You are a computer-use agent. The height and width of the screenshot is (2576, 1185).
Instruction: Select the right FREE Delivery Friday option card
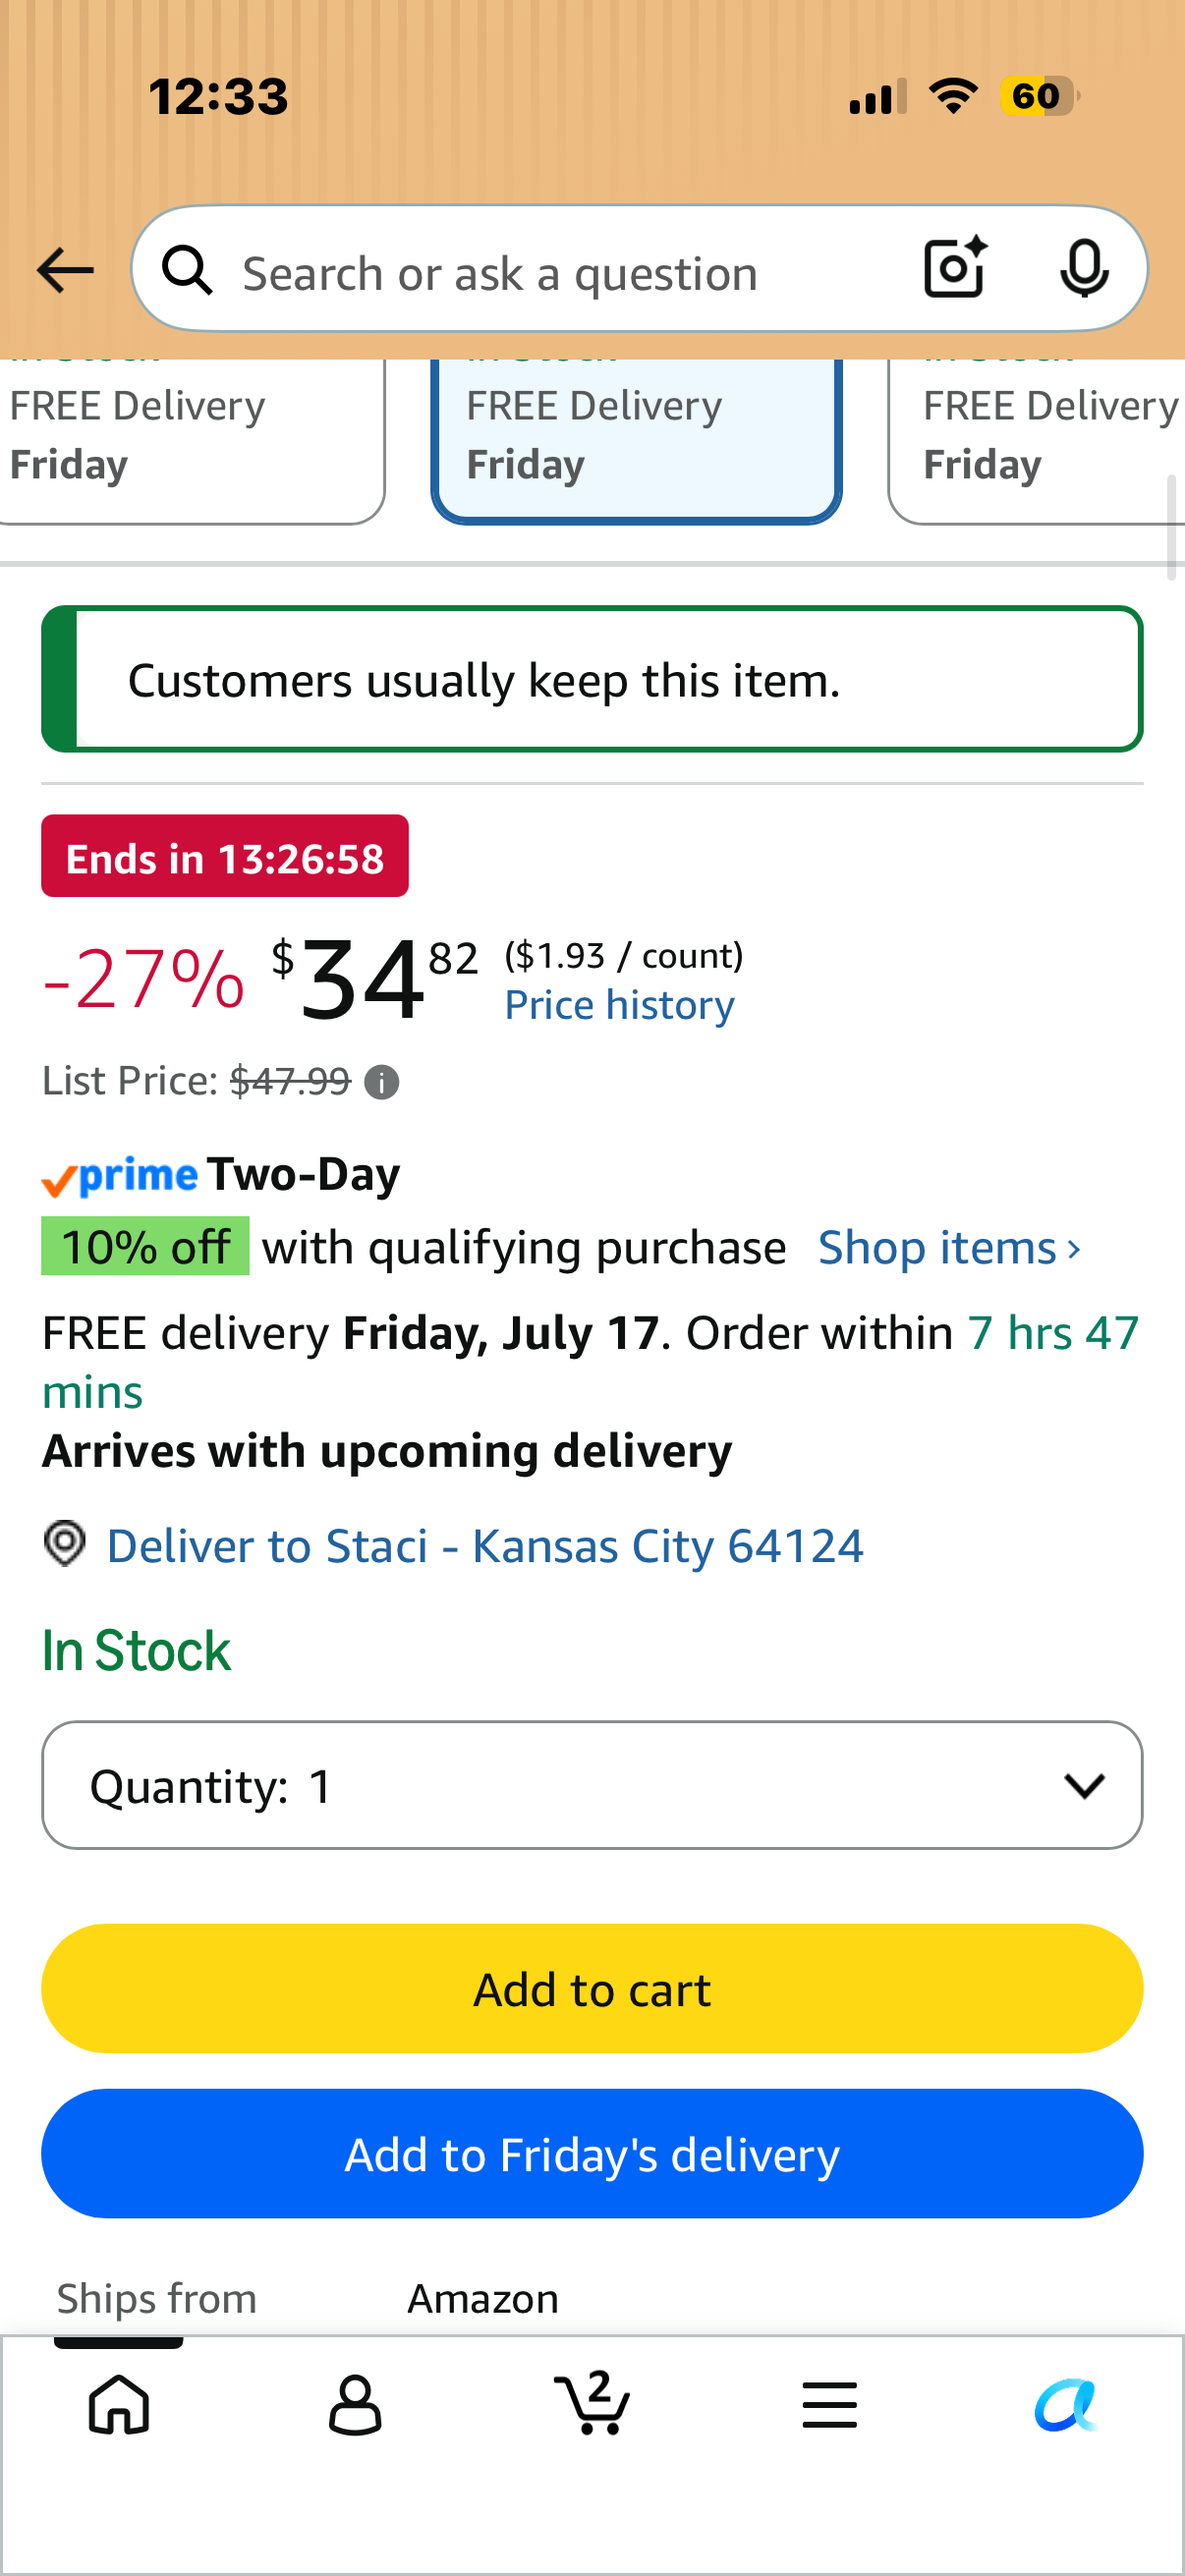[x=1037, y=440]
